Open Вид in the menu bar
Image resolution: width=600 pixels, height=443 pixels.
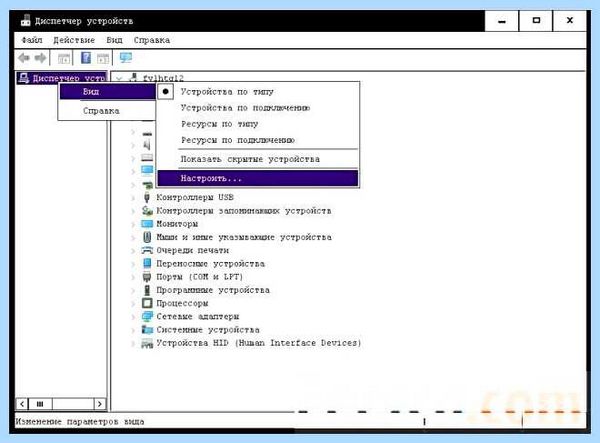point(114,40)
